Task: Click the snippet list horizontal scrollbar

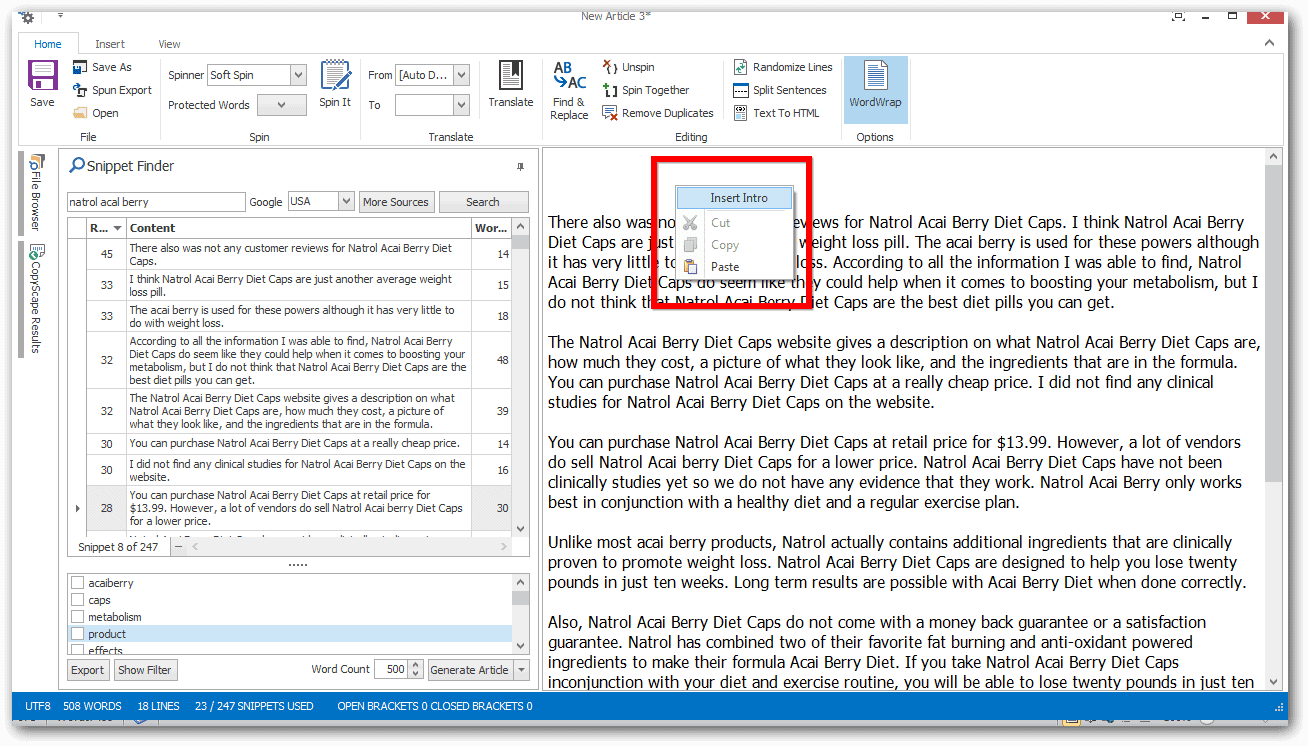Action: pyautogui.click(x=349, y=547)
